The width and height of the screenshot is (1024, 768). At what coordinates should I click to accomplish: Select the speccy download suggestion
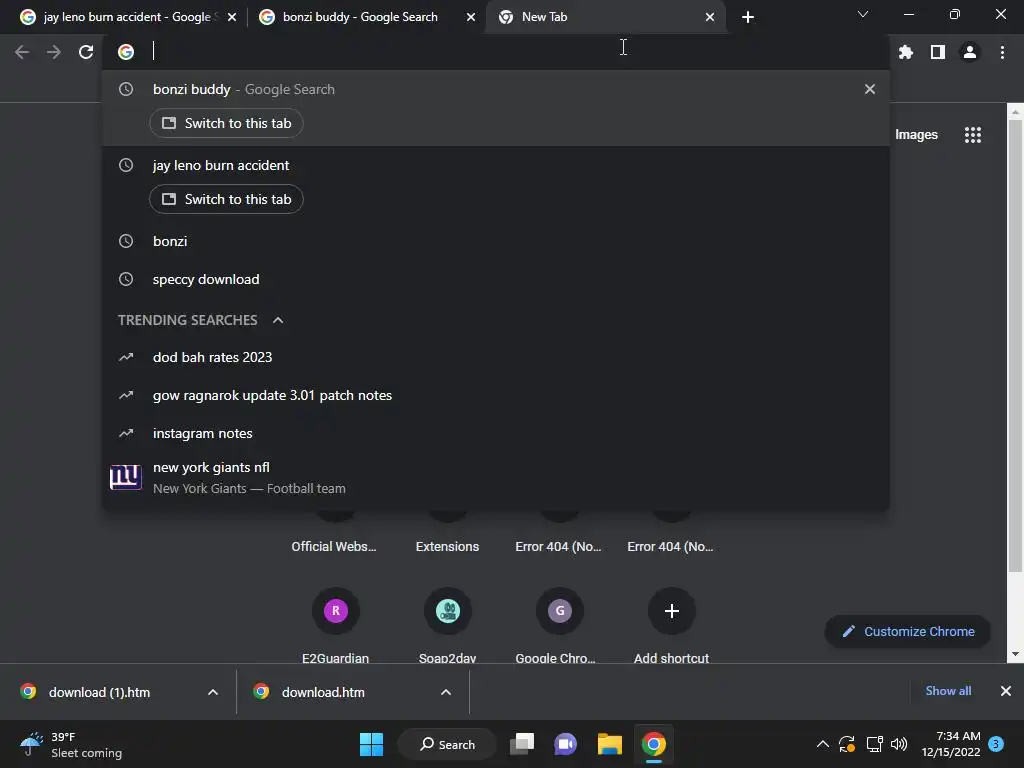pyautogui.click(x=496, y=279)
